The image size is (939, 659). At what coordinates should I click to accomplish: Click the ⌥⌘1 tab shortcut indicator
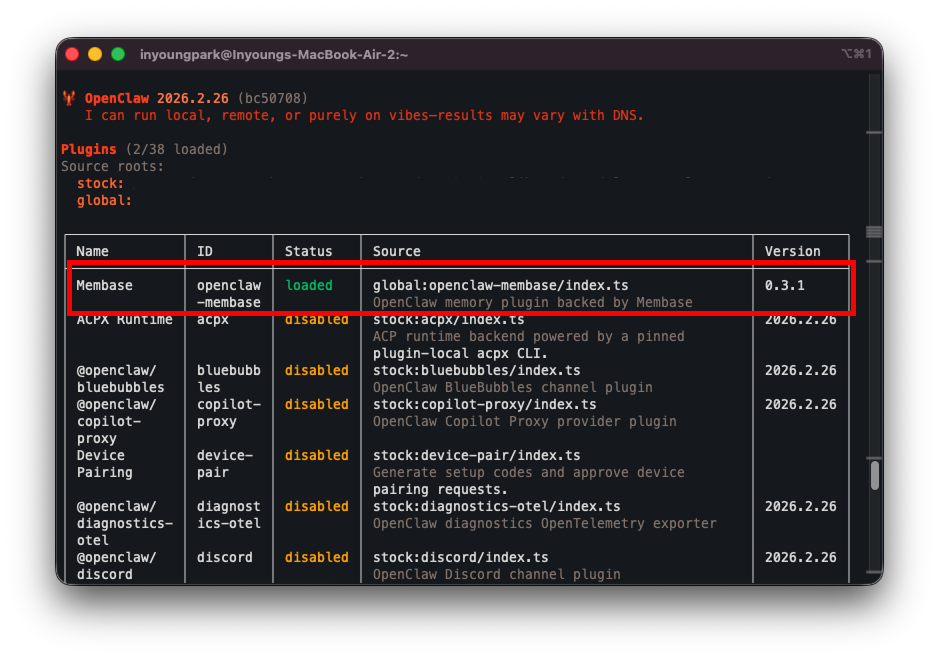[x=855, y=53]
